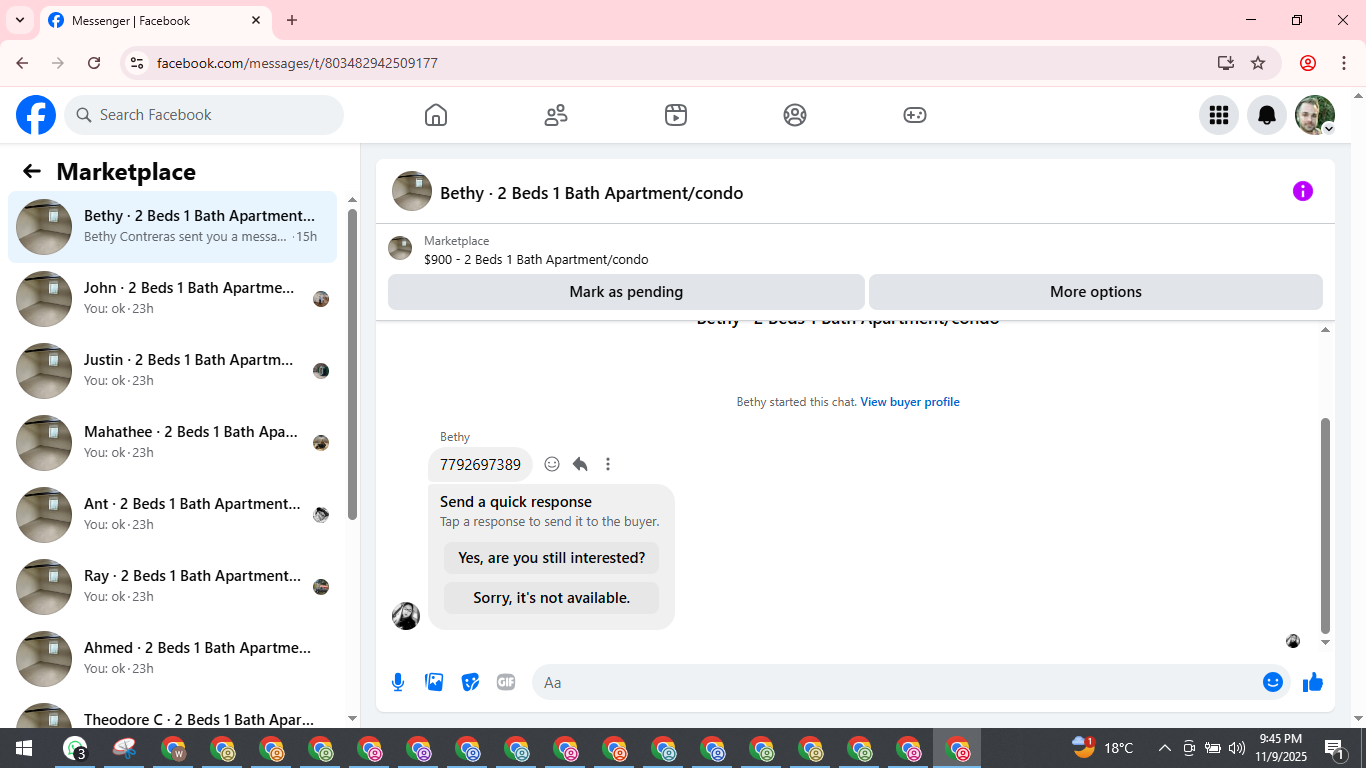Image resolution: width=1366 pixels, height=768 pixels.
Task: Open the Facebook menu grid icon
Action: coord(1219,115)
